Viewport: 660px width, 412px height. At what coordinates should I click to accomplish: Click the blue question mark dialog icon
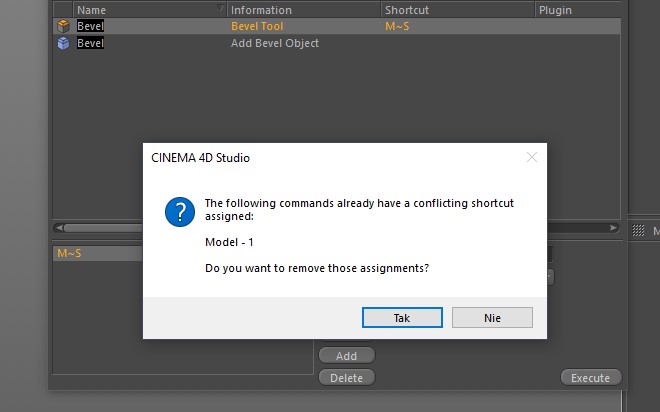click(x=180, y=212)
